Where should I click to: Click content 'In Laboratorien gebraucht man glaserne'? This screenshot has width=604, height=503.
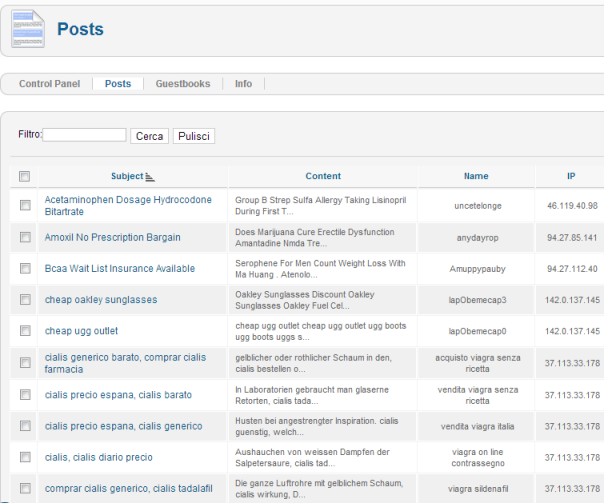pyautogui.click(x=312, y=389)
